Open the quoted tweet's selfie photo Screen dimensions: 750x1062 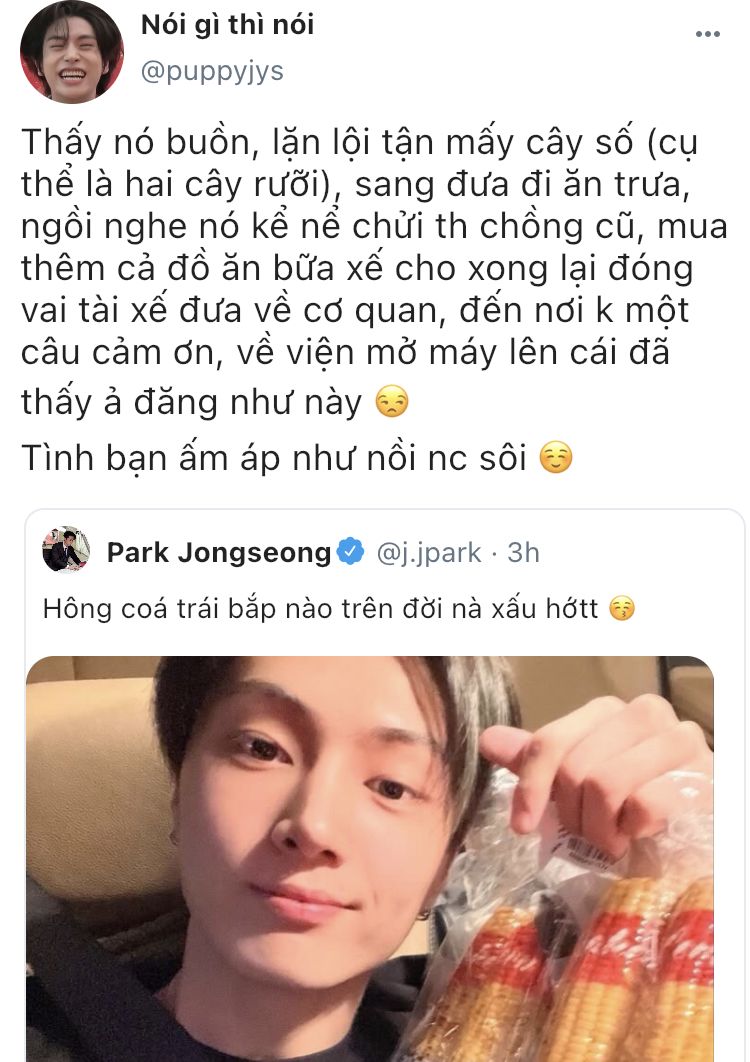(x=370, y=859)
